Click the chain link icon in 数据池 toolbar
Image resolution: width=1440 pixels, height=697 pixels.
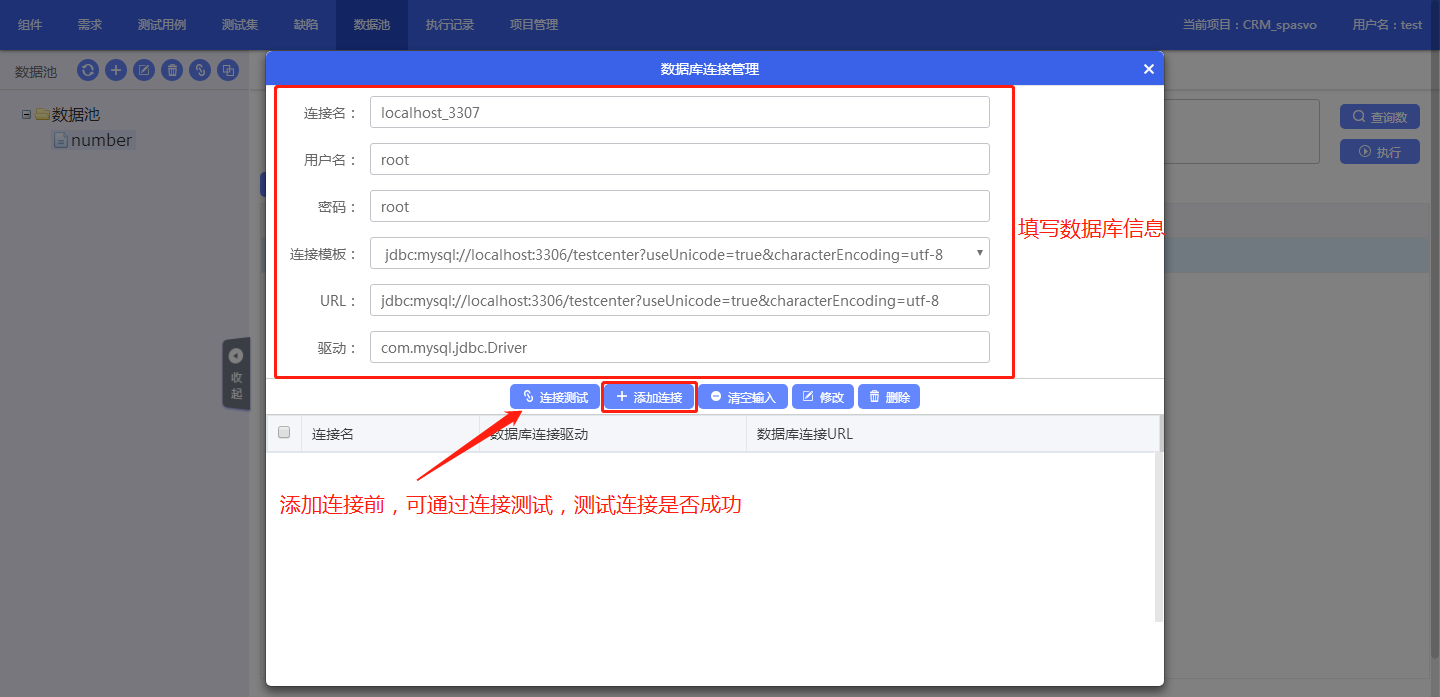tap(200, 70)
